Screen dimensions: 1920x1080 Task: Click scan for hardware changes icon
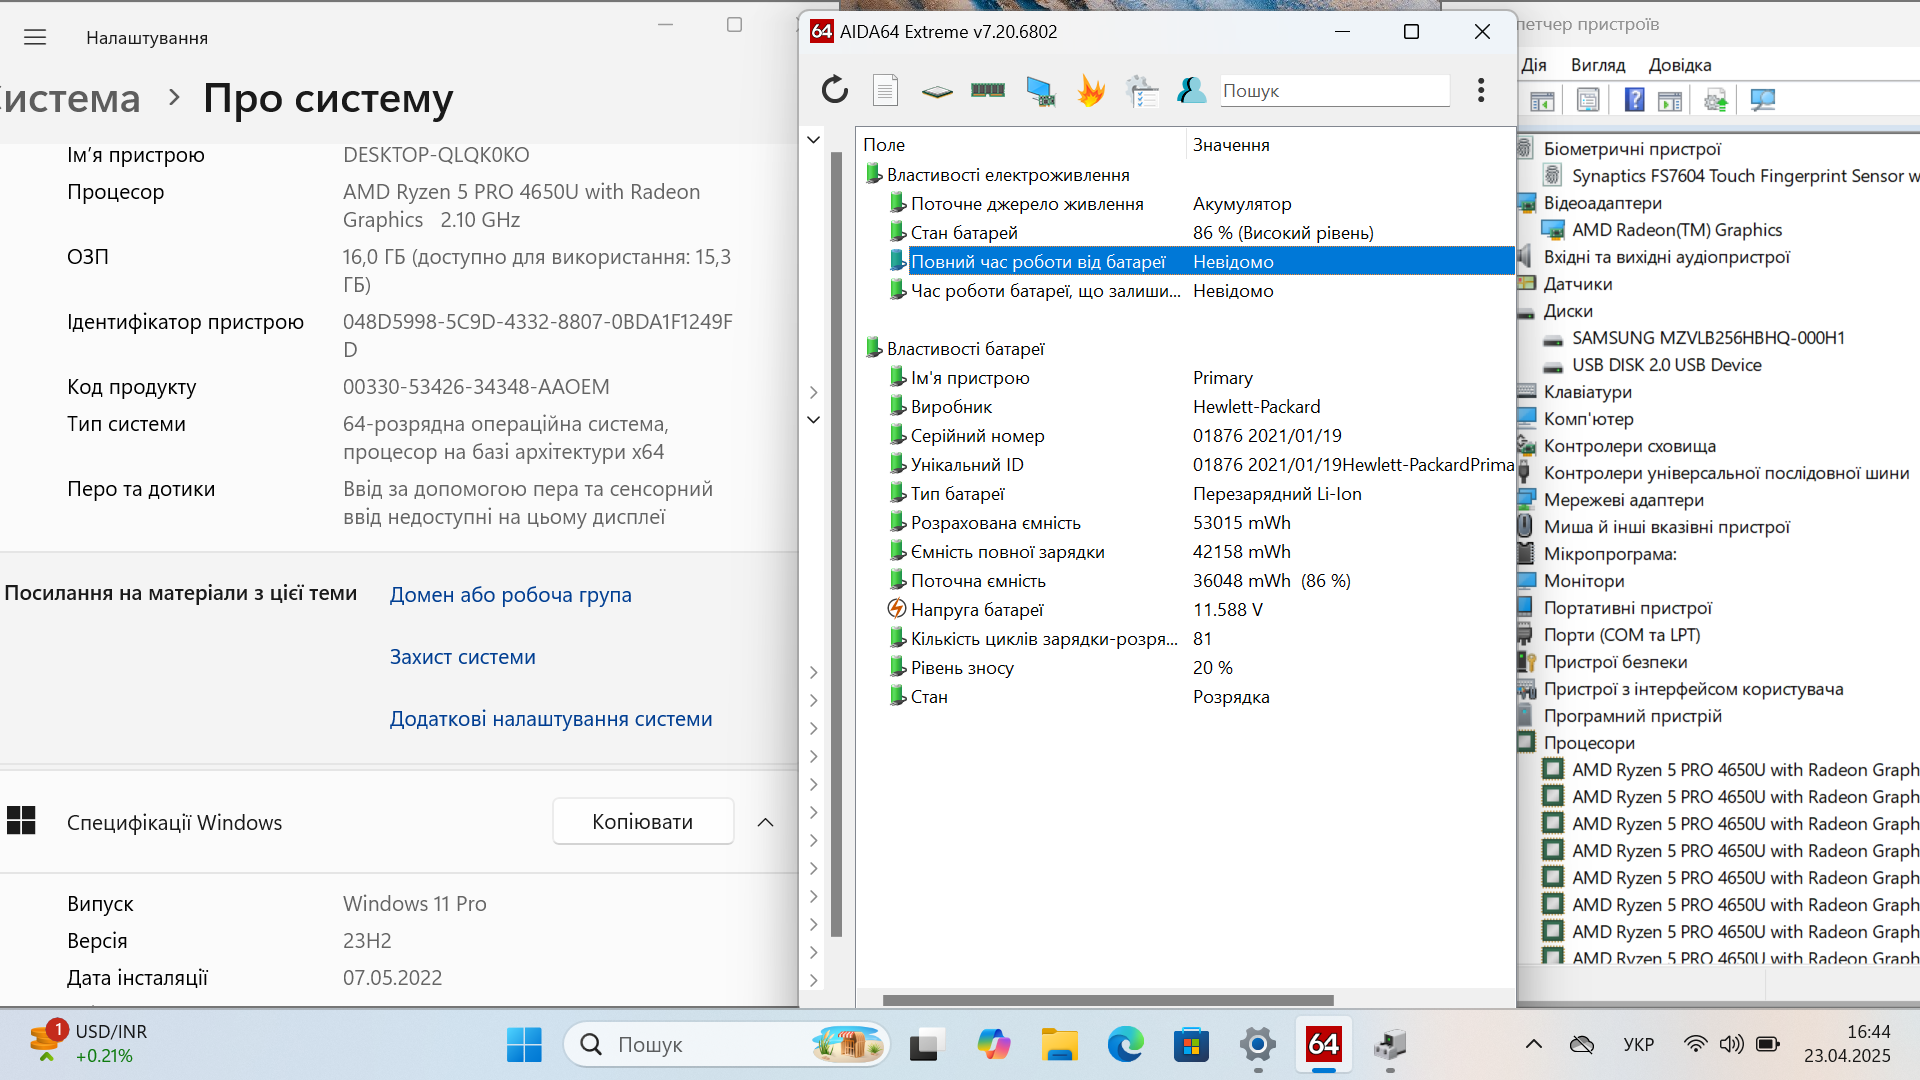coord(1763,100)
